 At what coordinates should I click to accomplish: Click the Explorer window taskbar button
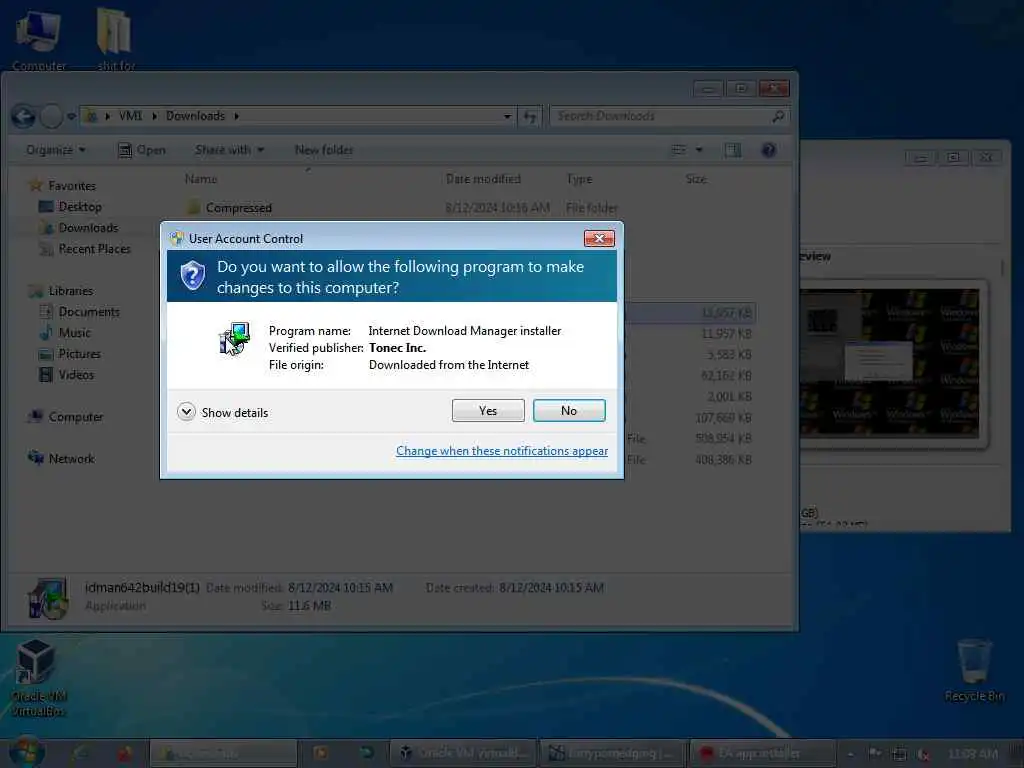tap(223, 753)
